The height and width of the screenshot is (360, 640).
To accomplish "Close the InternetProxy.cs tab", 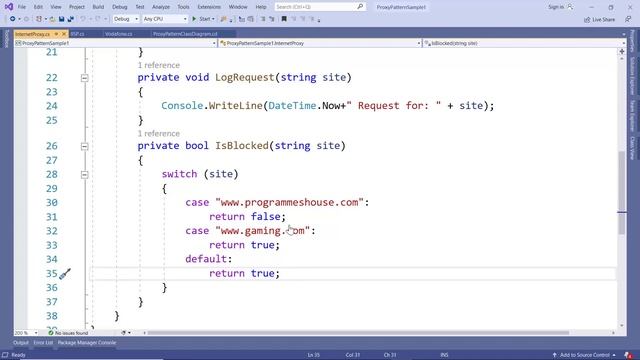I will [64, 34].
